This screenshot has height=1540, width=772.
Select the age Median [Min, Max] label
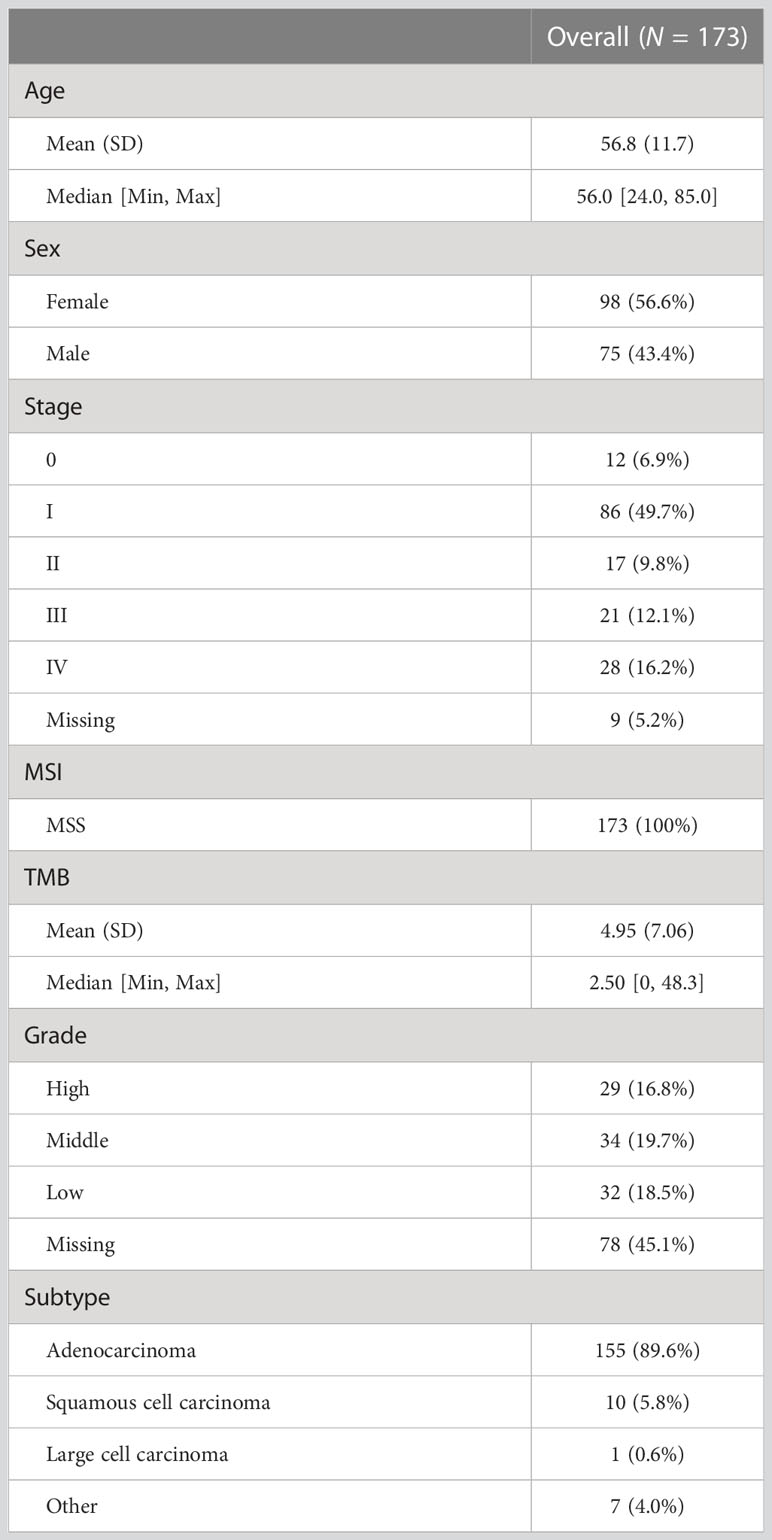tap(133, 196)
